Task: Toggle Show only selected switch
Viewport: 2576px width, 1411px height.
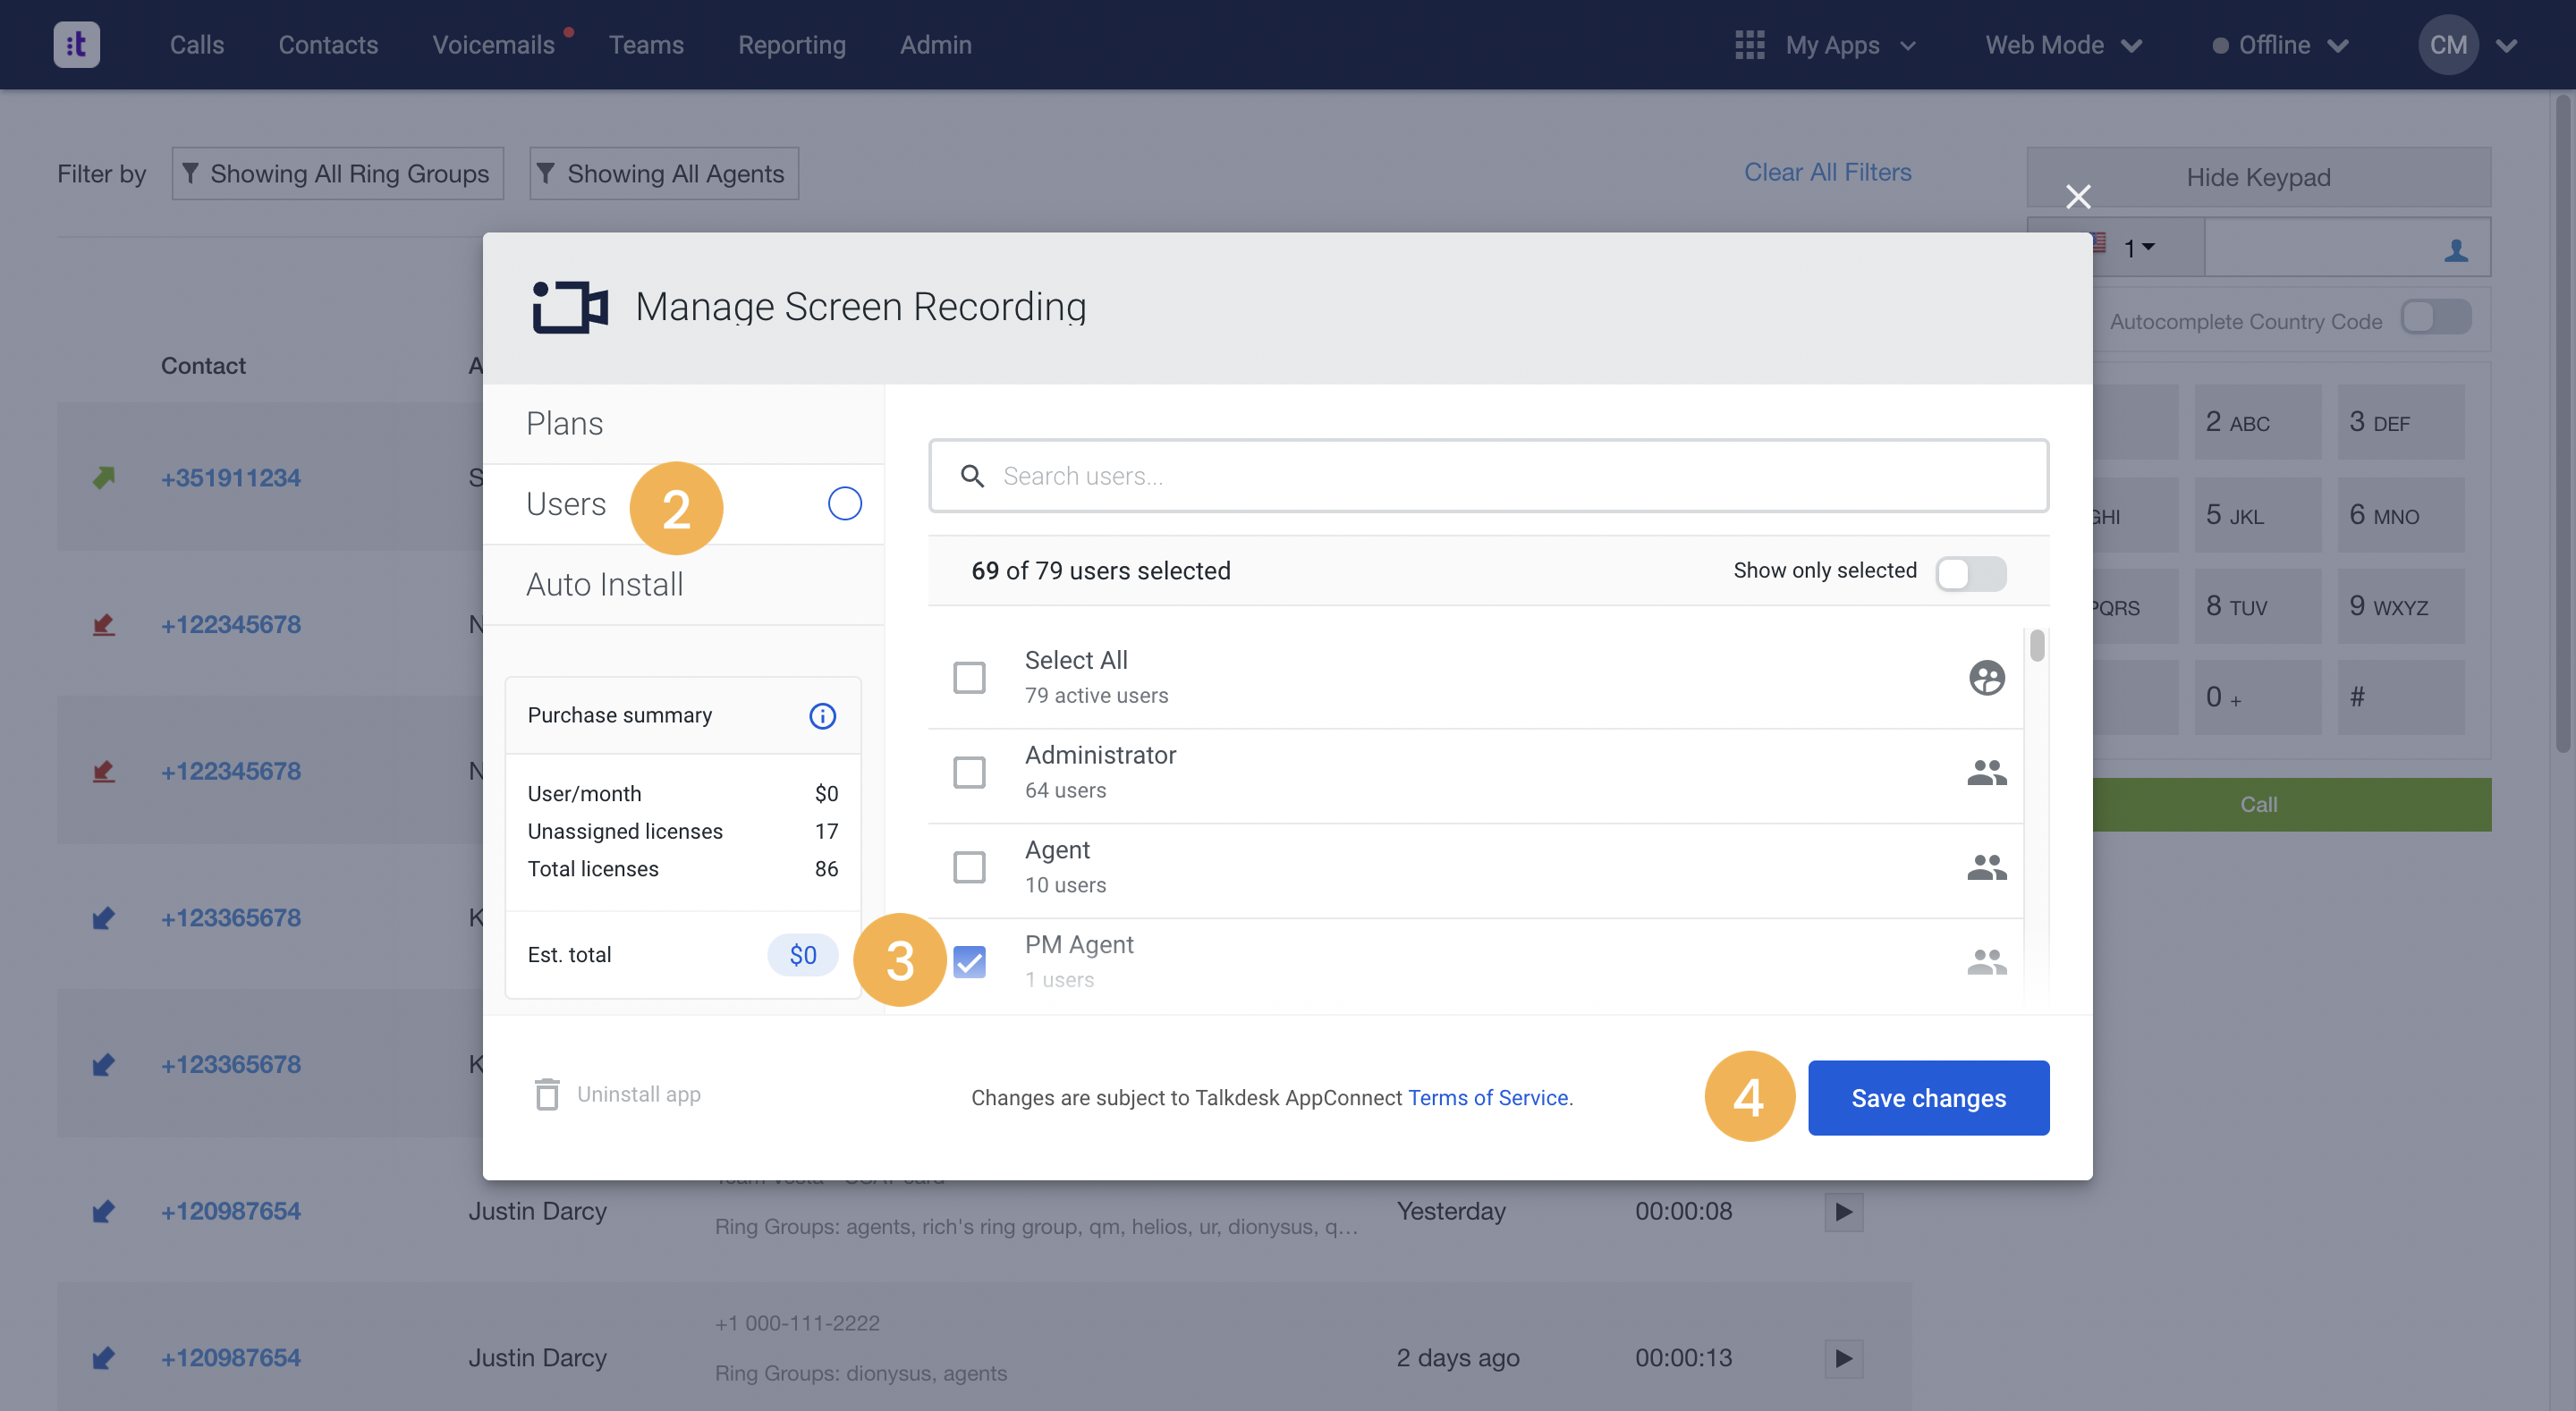Action: point(1970,574)
